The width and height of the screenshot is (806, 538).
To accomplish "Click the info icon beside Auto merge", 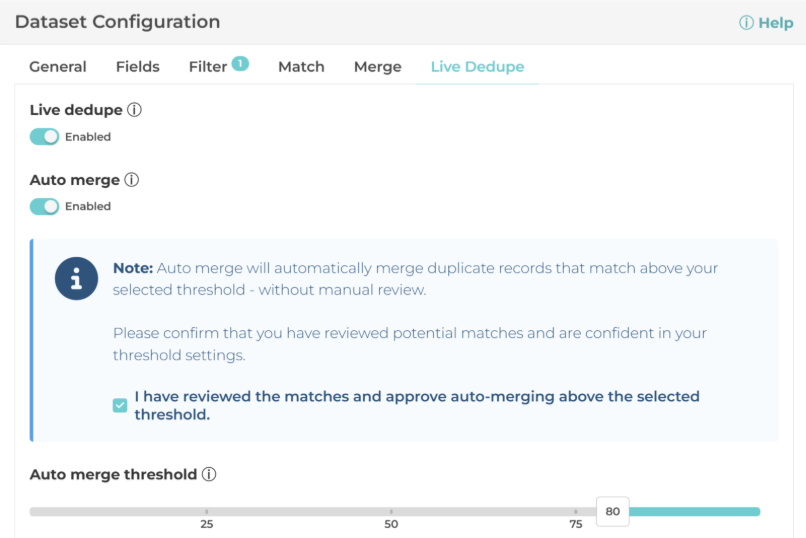I will point(132,180).
